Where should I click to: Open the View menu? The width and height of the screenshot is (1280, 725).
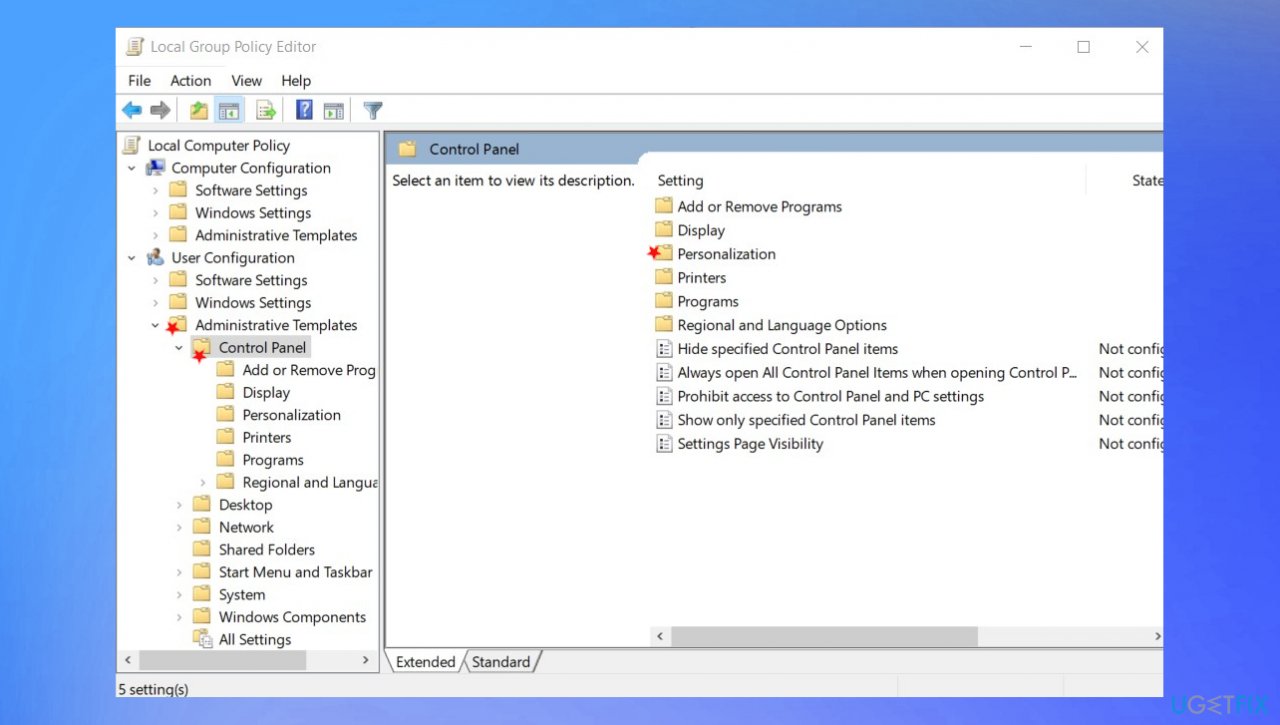point(246,81)
